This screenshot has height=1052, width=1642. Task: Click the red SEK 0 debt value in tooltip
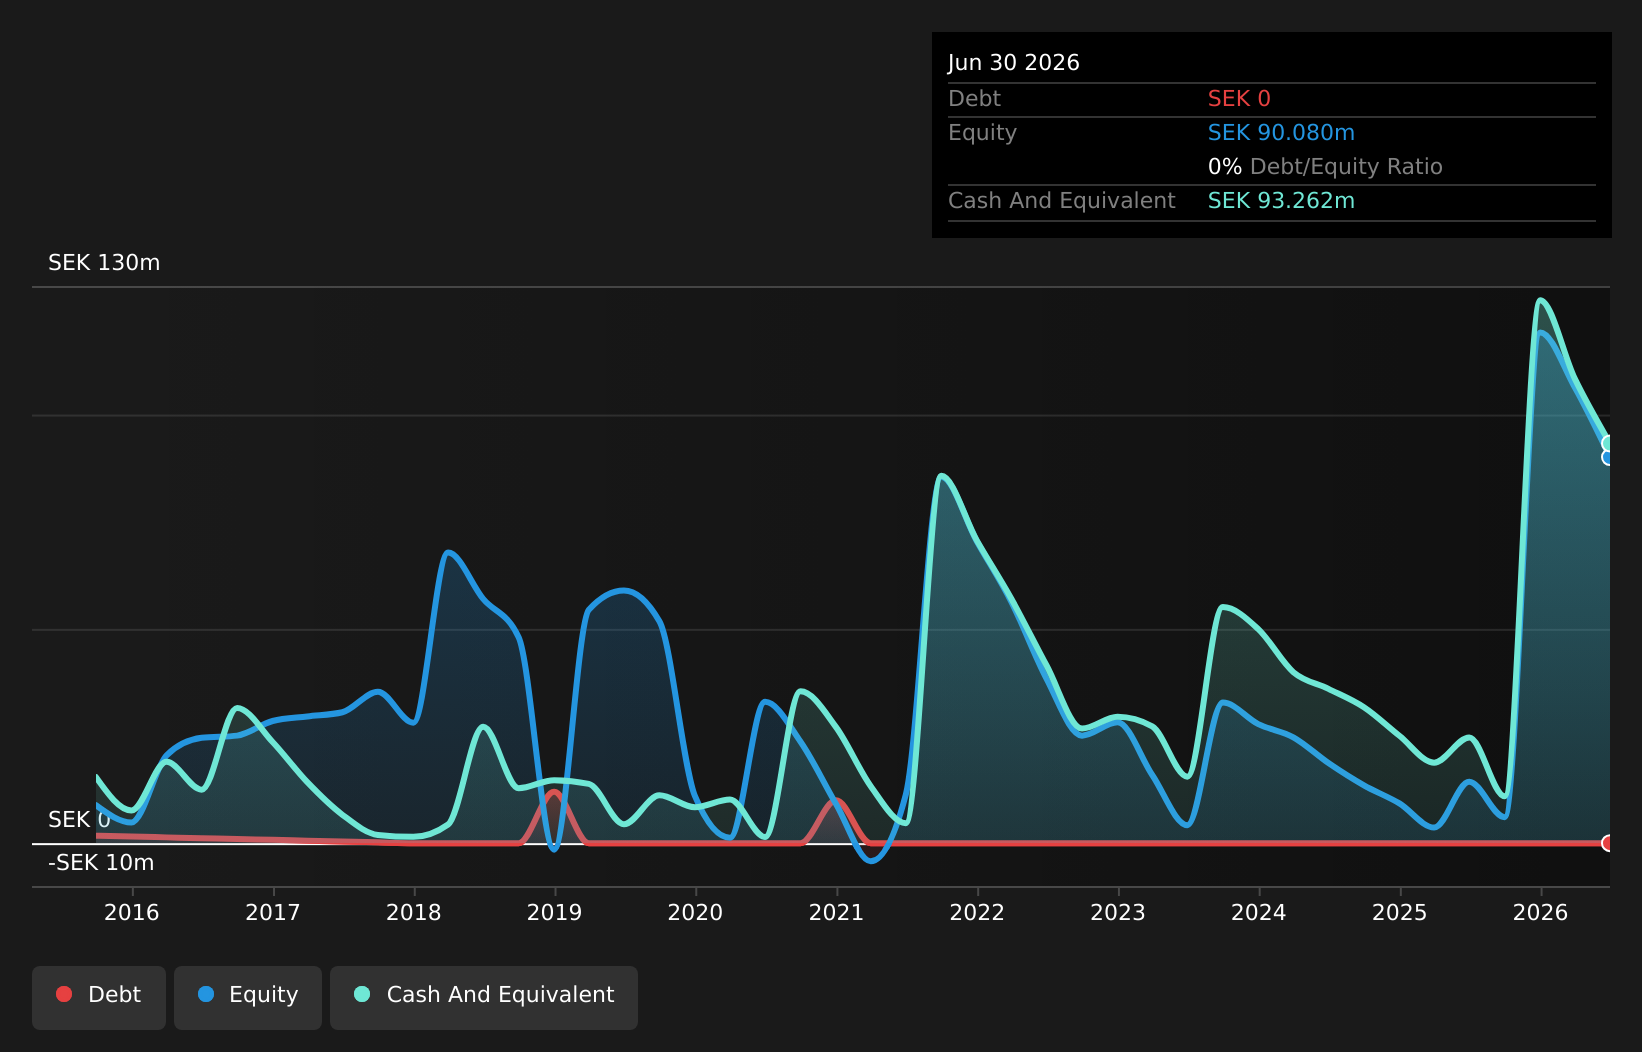click(x=1239, y=99)
